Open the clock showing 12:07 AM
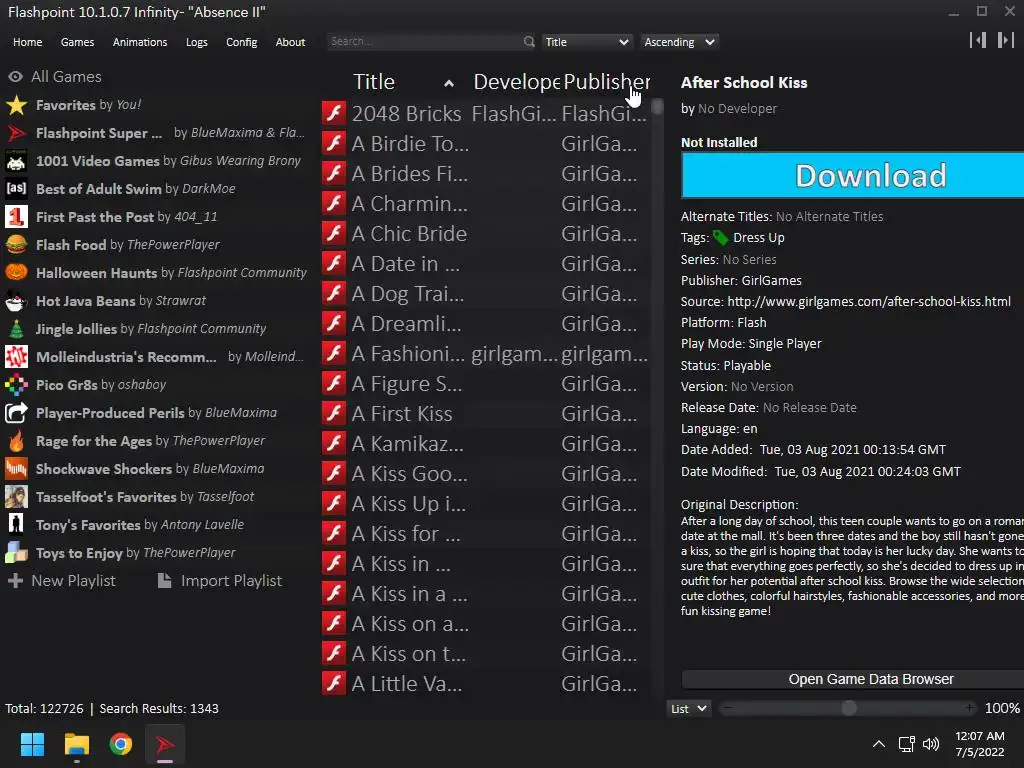This screenshot has height=768, width=1024. click(980, 744)
